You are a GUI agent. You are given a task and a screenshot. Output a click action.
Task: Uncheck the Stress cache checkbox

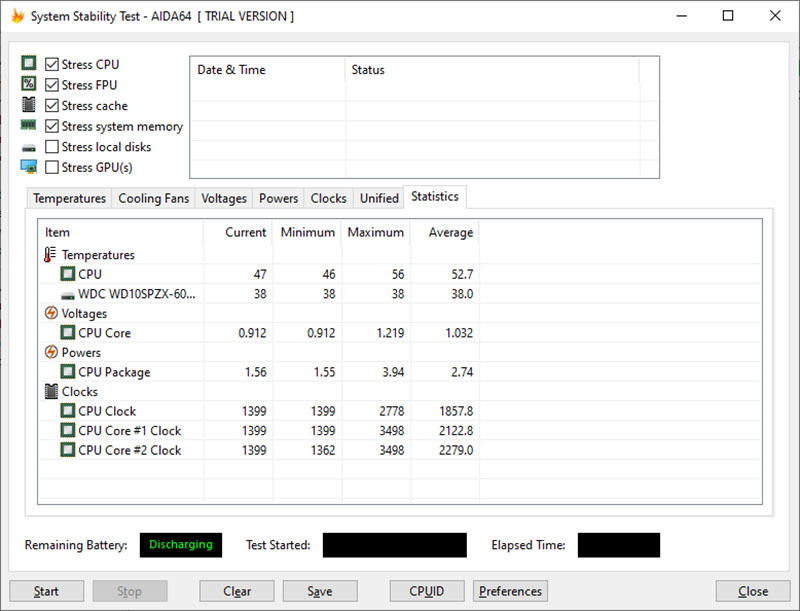[52, 106]
